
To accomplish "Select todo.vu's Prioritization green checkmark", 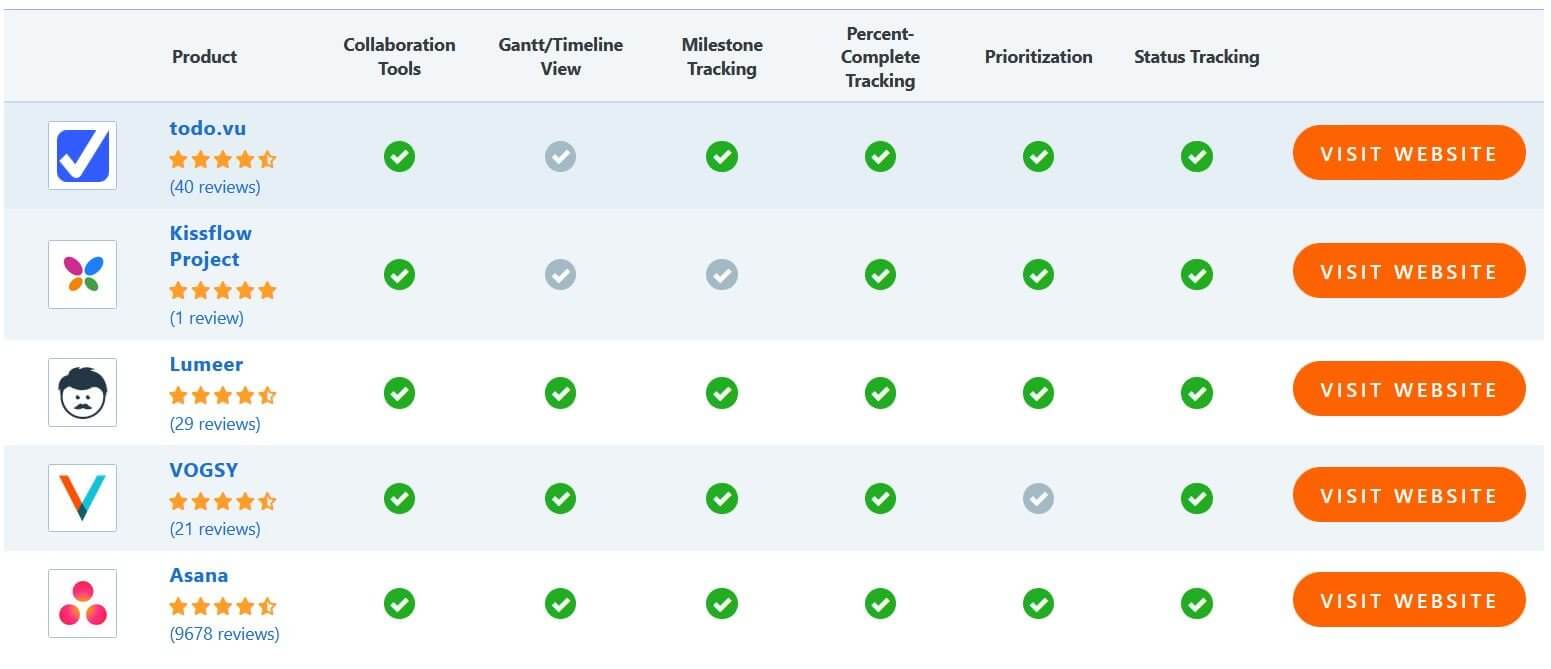I will [1038, 156].
